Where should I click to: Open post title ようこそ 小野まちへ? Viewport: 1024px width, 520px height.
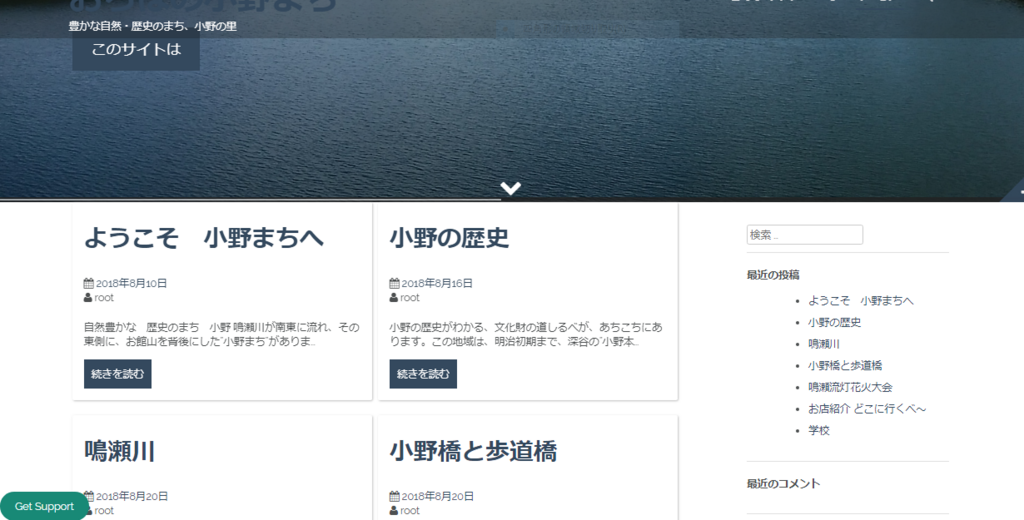pos(204,238)
